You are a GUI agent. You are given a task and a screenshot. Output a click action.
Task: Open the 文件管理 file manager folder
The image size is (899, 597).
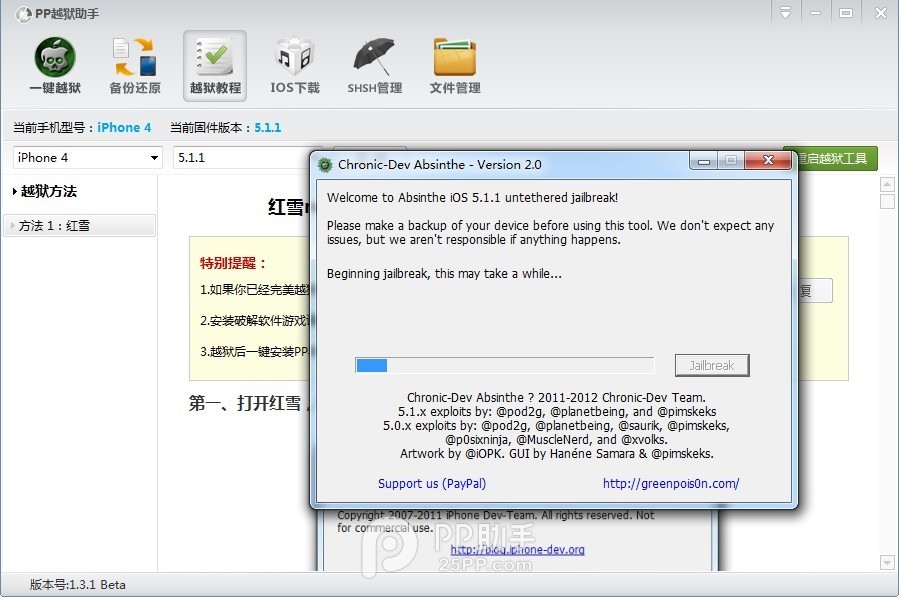tap(455, 66)
